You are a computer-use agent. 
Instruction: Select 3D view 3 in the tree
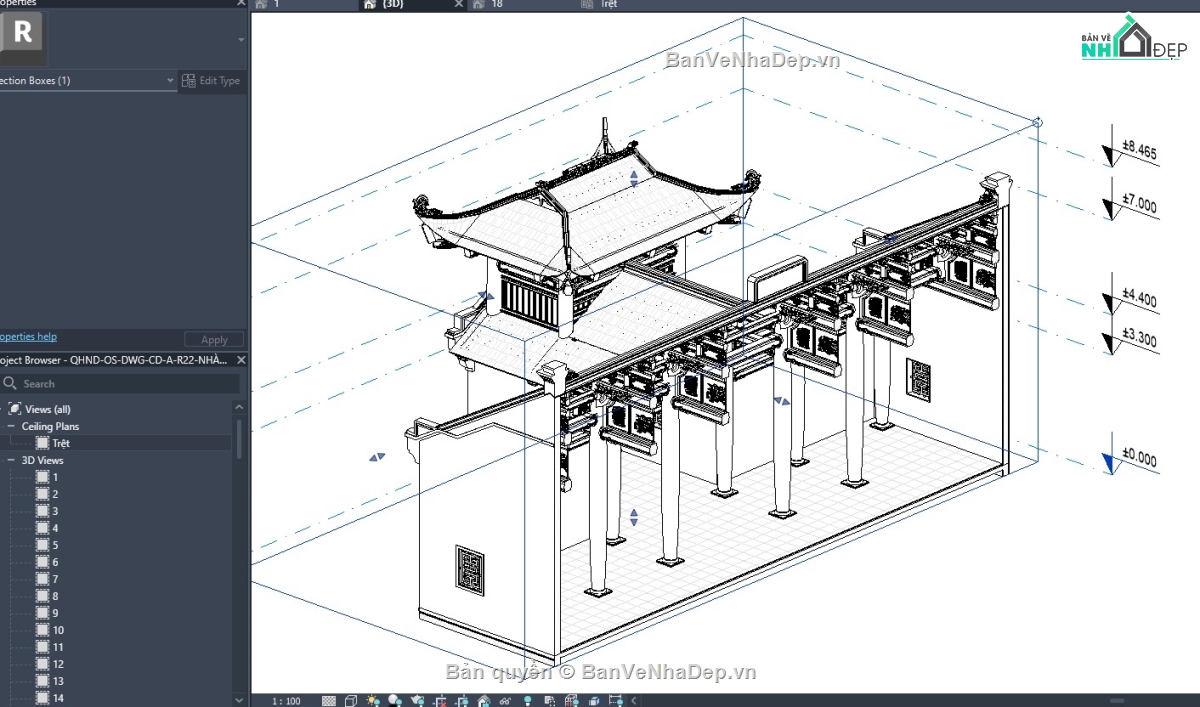55,511
